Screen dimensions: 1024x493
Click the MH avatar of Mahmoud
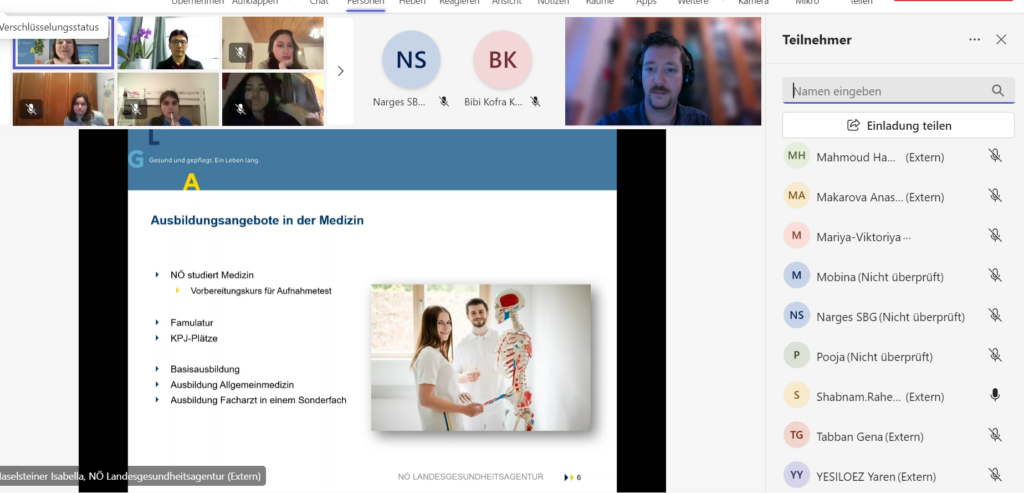click(797, 156)
